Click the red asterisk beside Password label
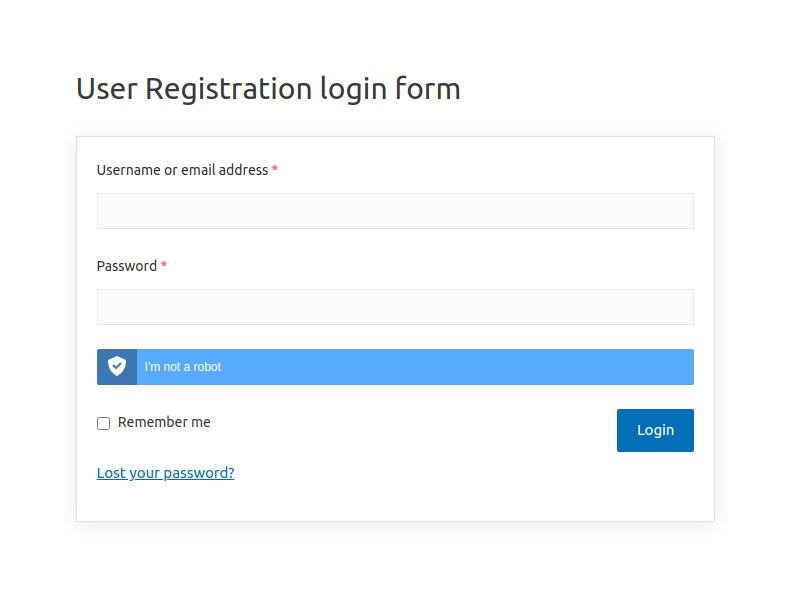The height and width of the screenshot is (596, 788). pos(164,266)
